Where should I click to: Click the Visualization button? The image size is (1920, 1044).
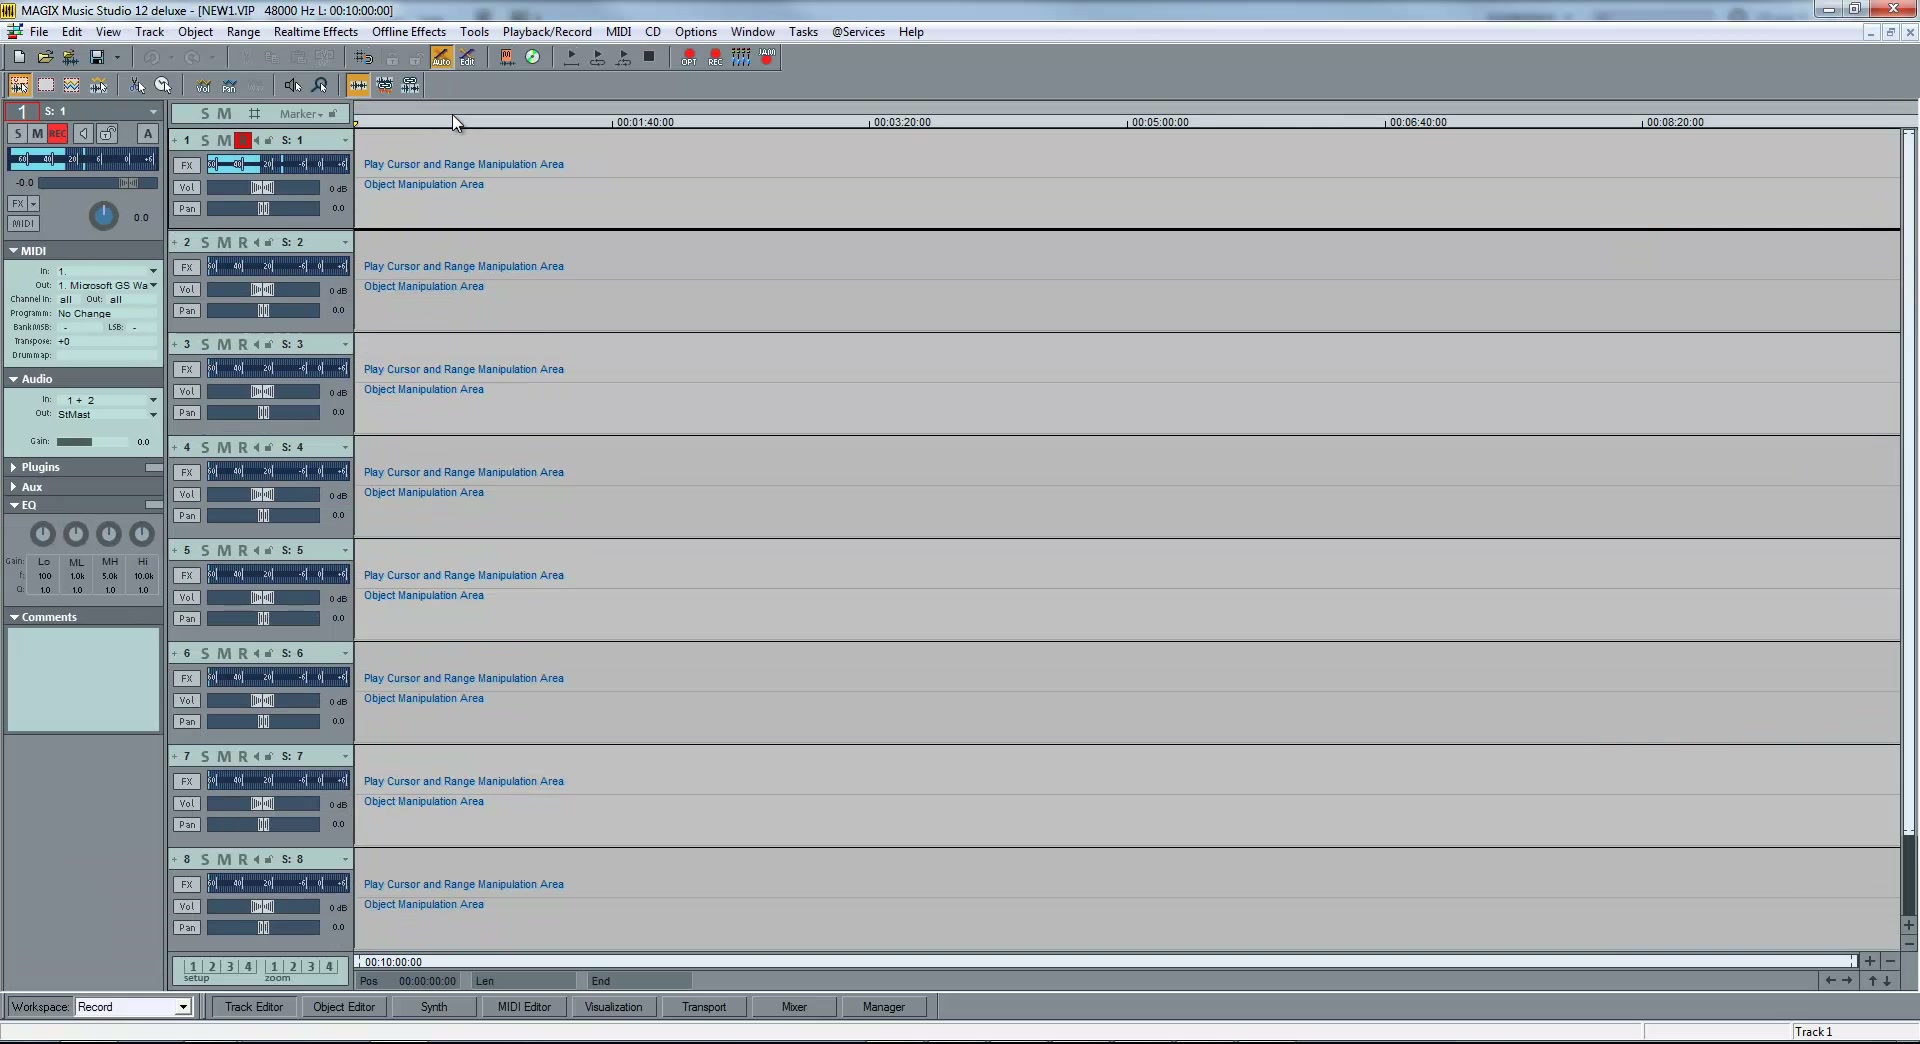tap(614, 1007)
